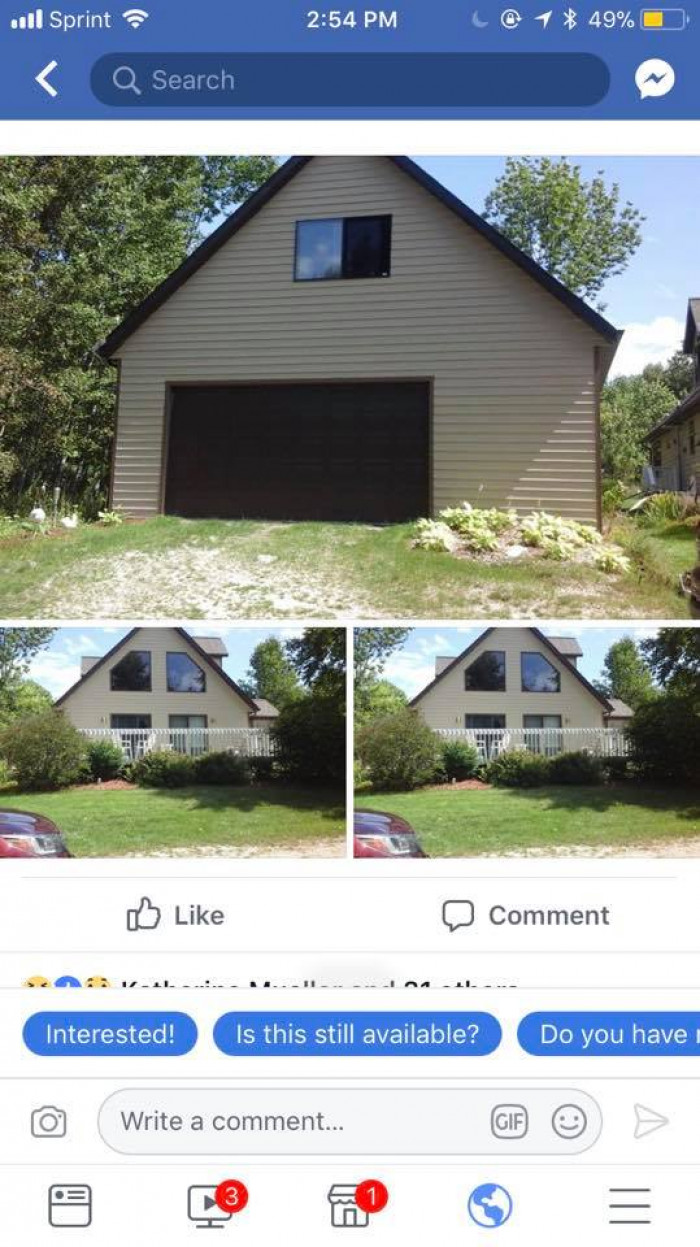Screen dimensions: 700x1247
Task: Open the hamburger menu tab
Action: pos(630,1206)
